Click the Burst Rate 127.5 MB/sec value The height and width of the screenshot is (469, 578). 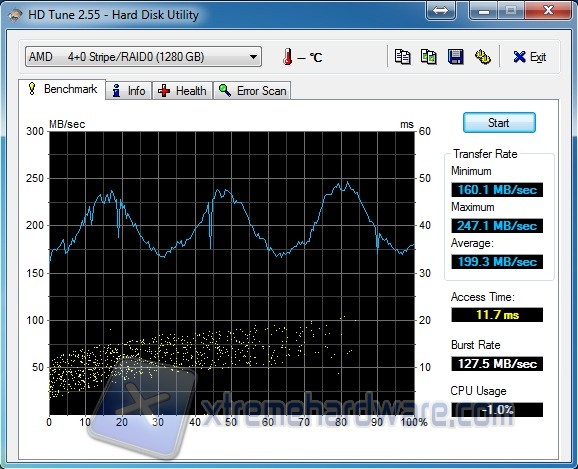coord(497,364)
